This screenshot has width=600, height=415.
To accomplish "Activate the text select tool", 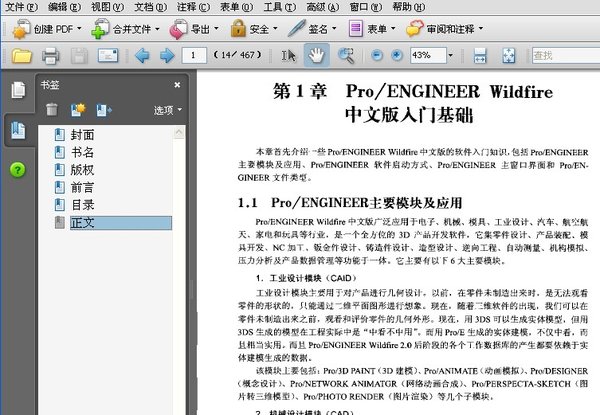I will (x=289, y=56).
